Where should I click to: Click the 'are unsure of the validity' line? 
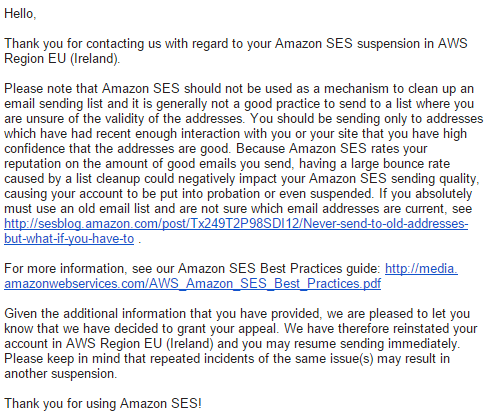coord(244,119)
